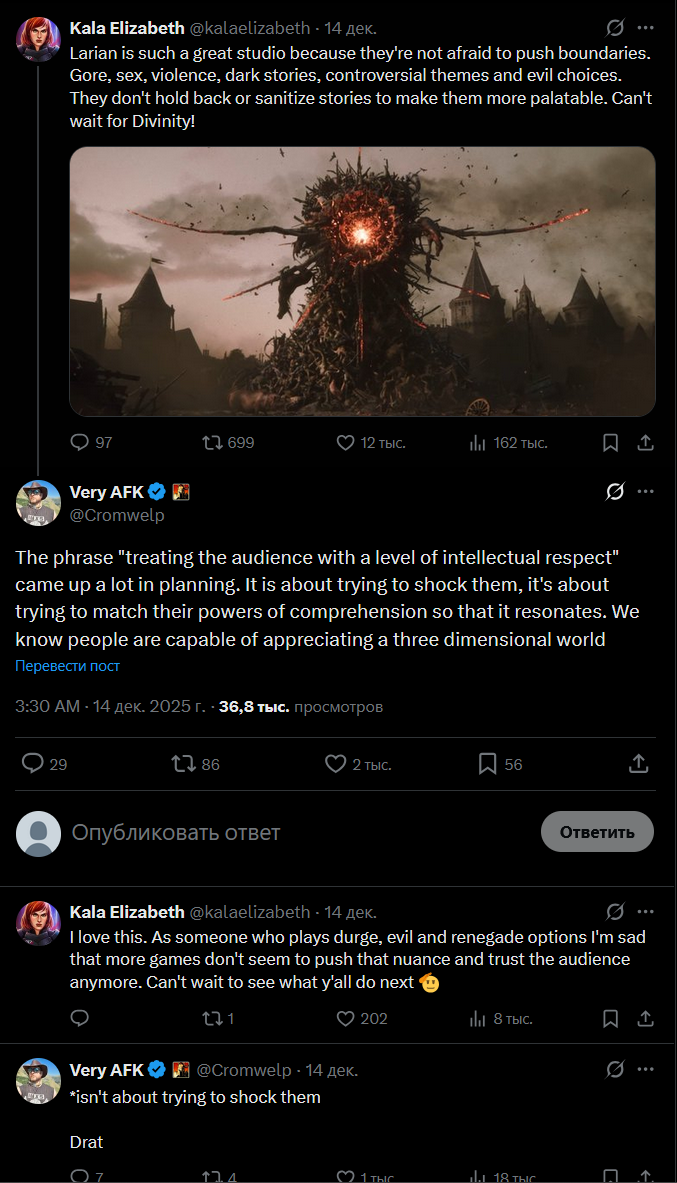Image resolution: width=677 pixels, height=1183 pixels.
Task: Open more options on main Very AFK post
Action: 646,491
